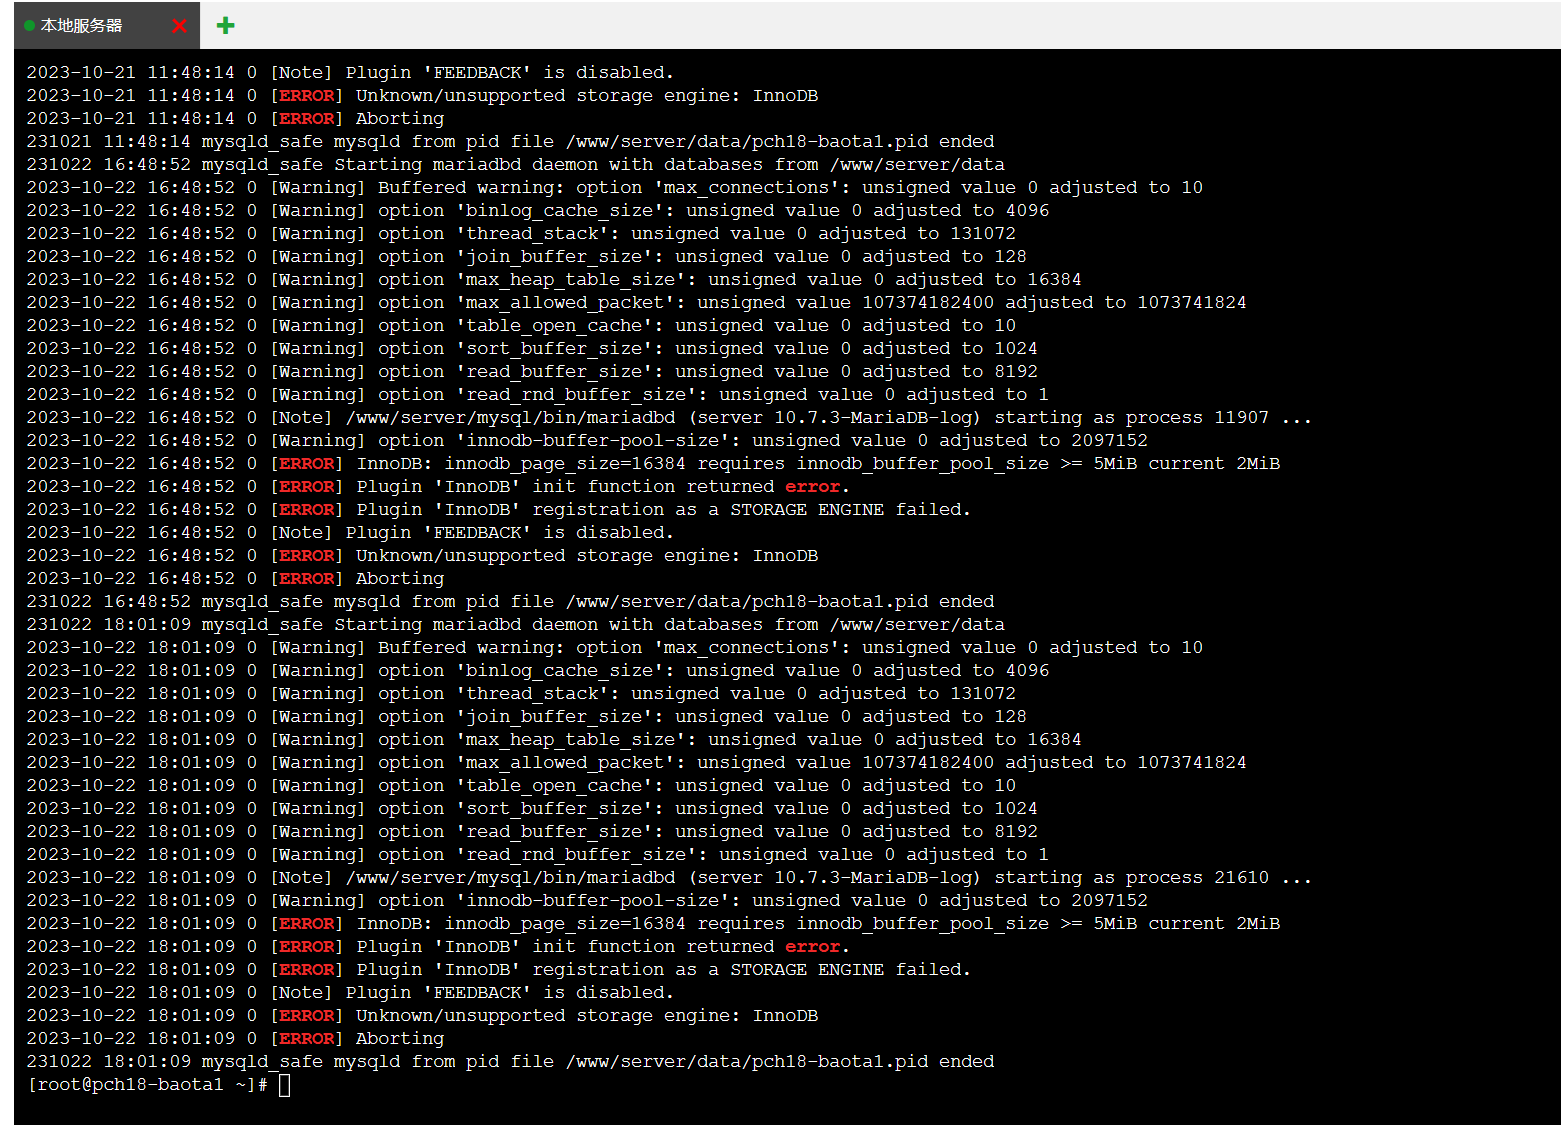Close the 本地服务器 tab with the red X
The width and height of the screenshot is (1561, 1135).
179,26
